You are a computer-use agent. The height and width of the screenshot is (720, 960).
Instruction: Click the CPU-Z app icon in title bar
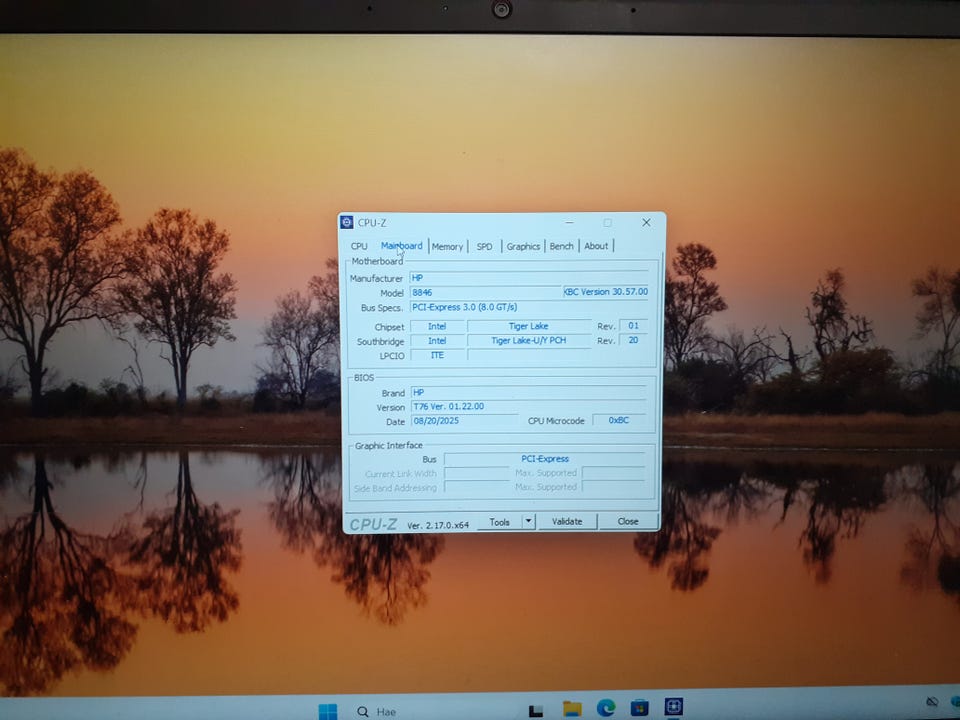(x=347, y=222)
